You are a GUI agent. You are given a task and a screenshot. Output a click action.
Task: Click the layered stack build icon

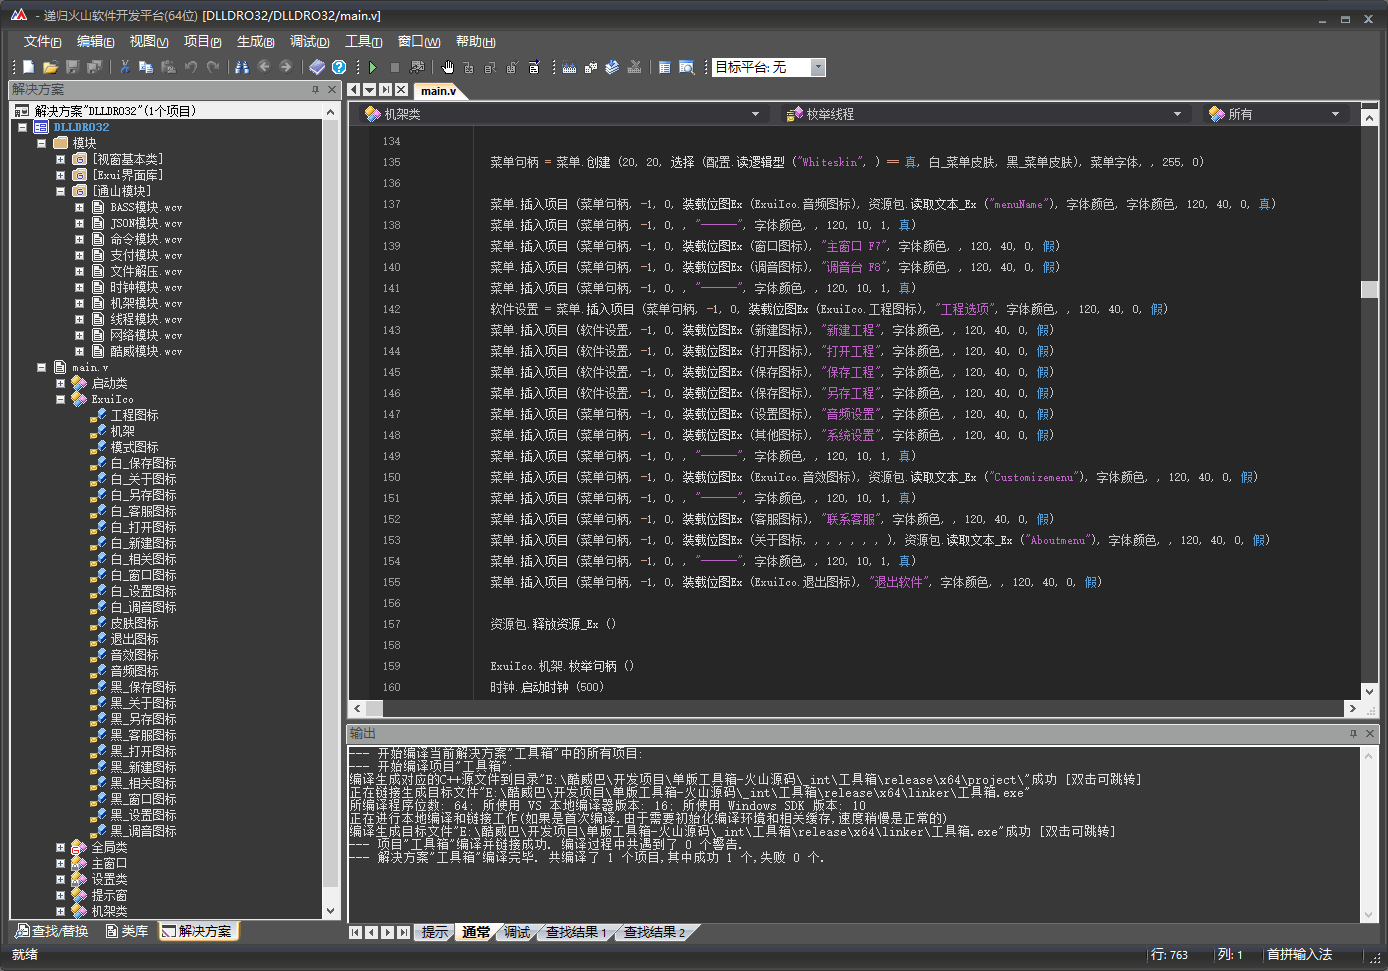click(612, 67)
